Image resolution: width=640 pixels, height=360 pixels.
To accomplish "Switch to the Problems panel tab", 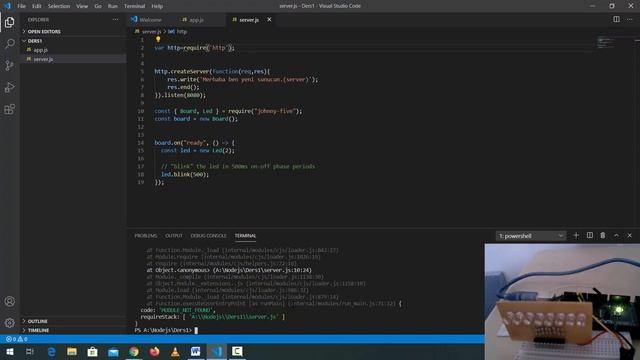I will click(146, 236).
